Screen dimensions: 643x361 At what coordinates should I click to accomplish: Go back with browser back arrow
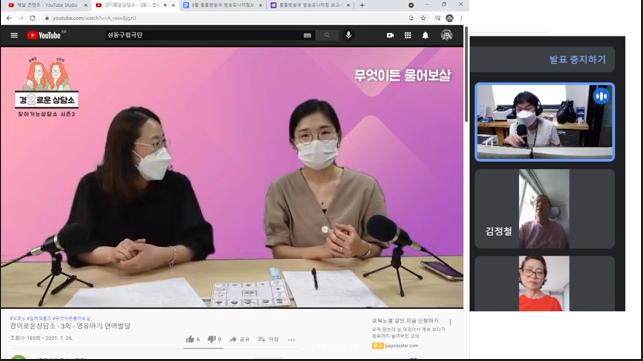[x=9, y=18]
